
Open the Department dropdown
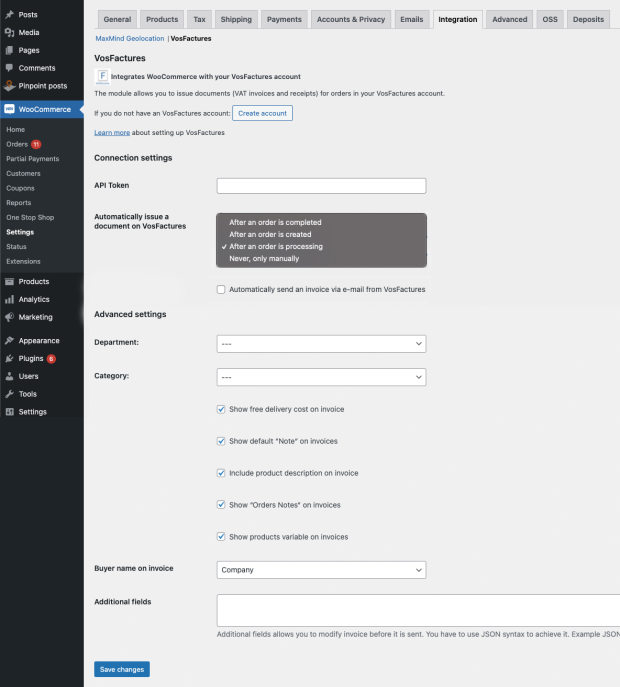click(321, 344)
